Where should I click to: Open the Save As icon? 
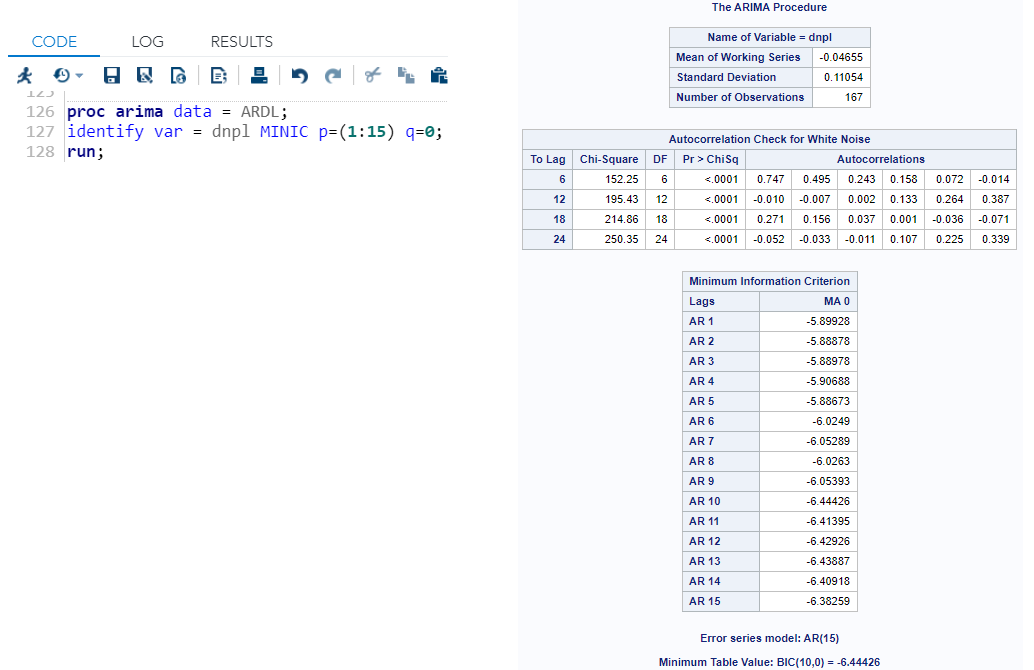[143, 75]
